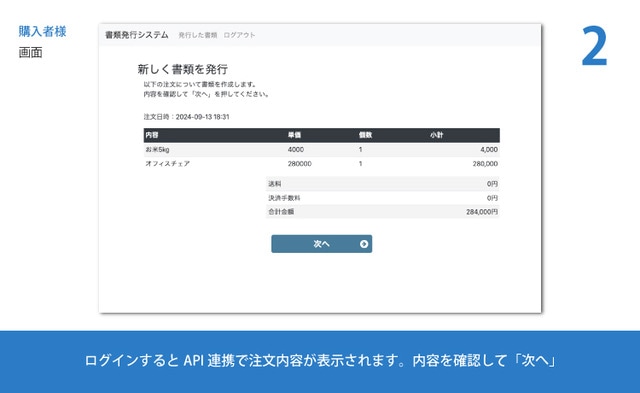640x393 pixels.
Task: Click the 284,000円 total amount
Action: pos(482,212)
